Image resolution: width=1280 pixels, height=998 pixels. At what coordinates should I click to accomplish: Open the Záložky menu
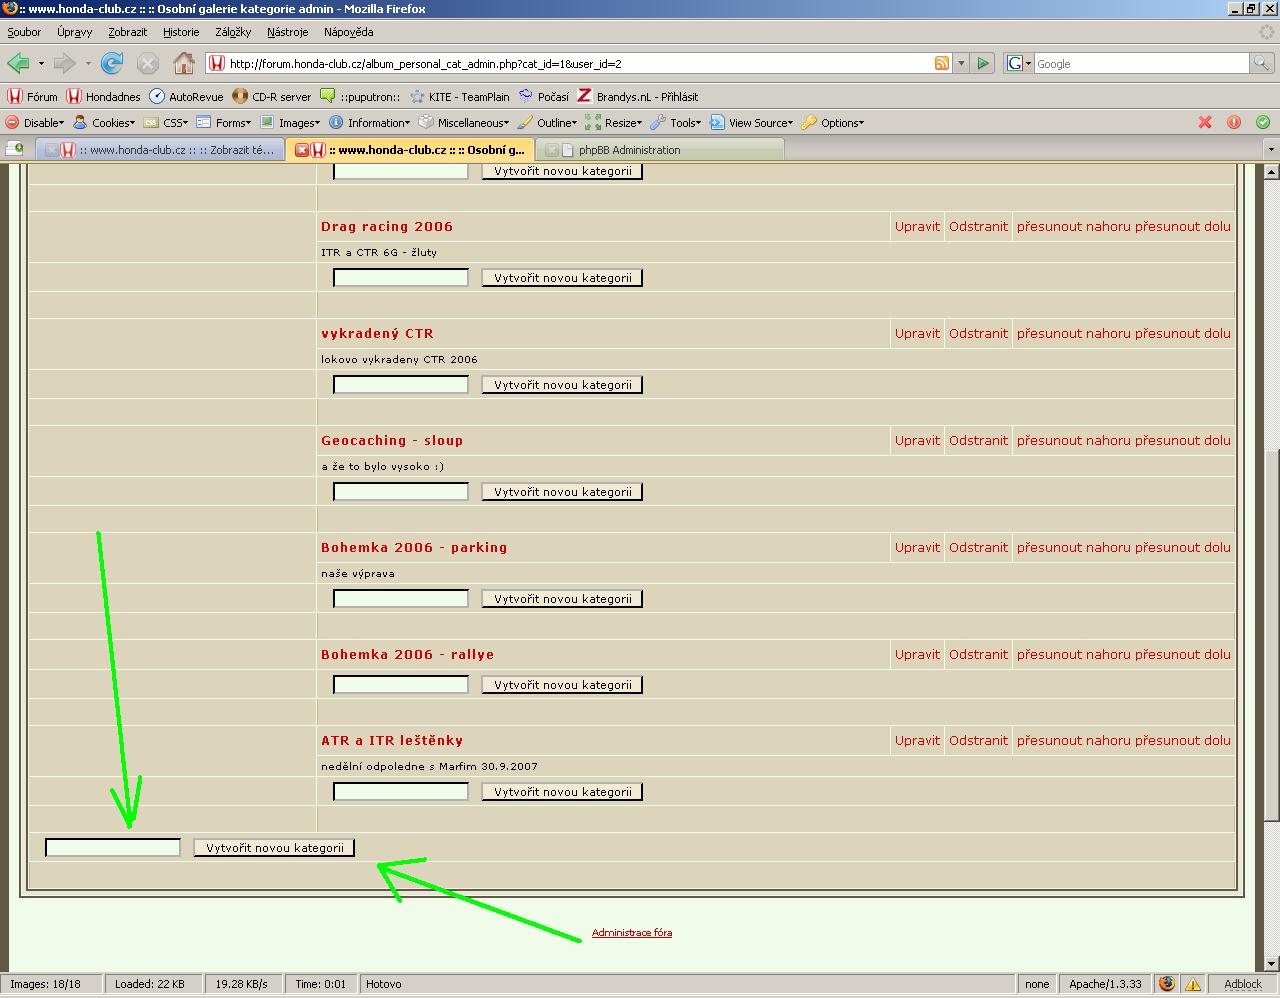pos(232,32)
